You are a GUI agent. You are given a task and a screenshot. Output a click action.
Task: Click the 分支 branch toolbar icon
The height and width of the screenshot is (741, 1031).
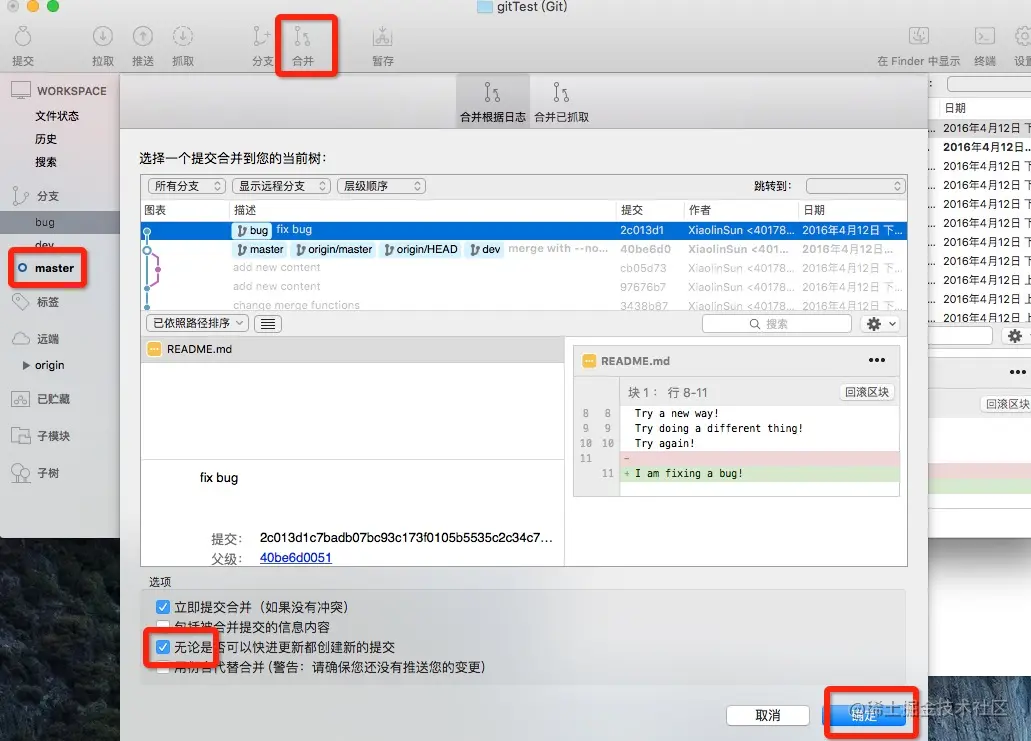pos(261,37)
